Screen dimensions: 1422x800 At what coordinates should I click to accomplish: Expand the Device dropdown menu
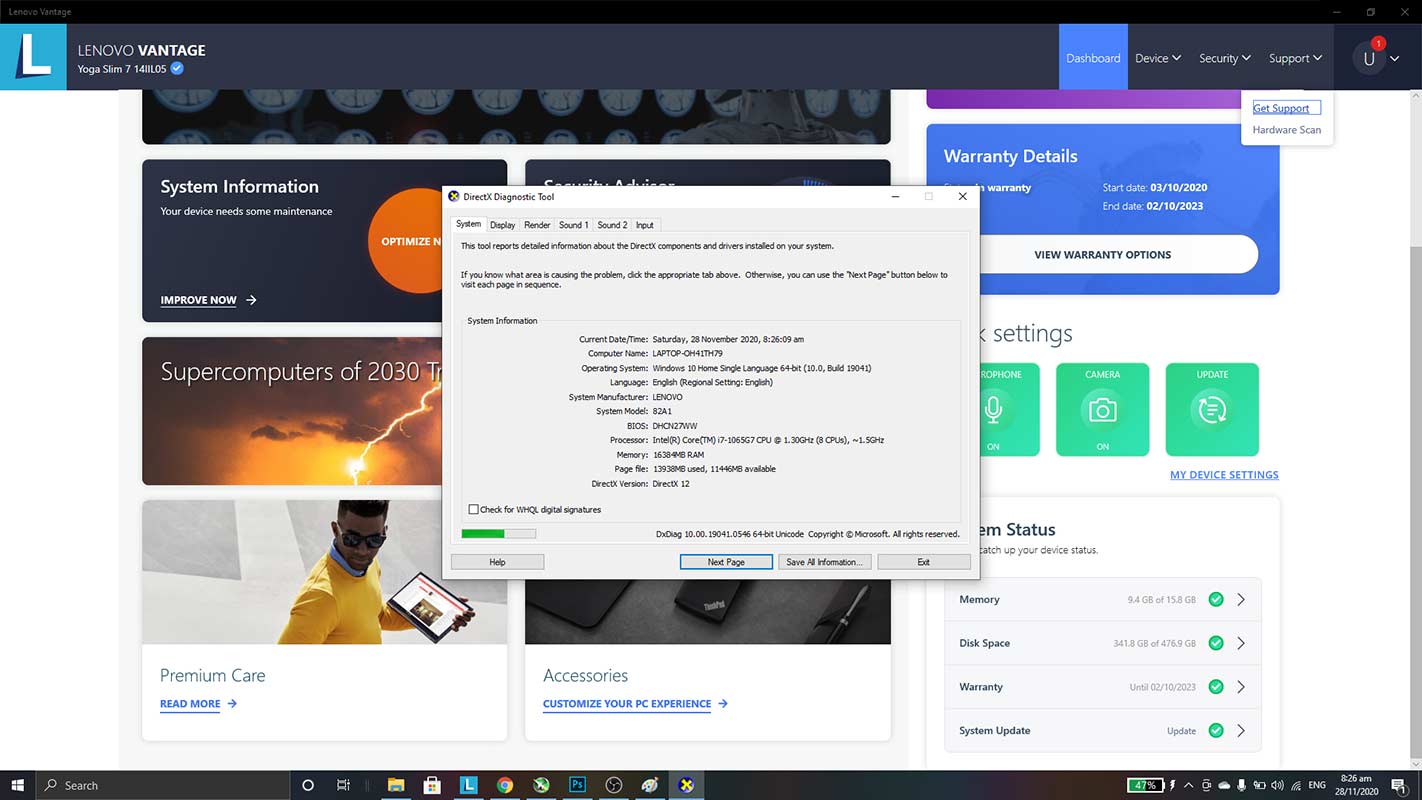tap(1158, 58)
